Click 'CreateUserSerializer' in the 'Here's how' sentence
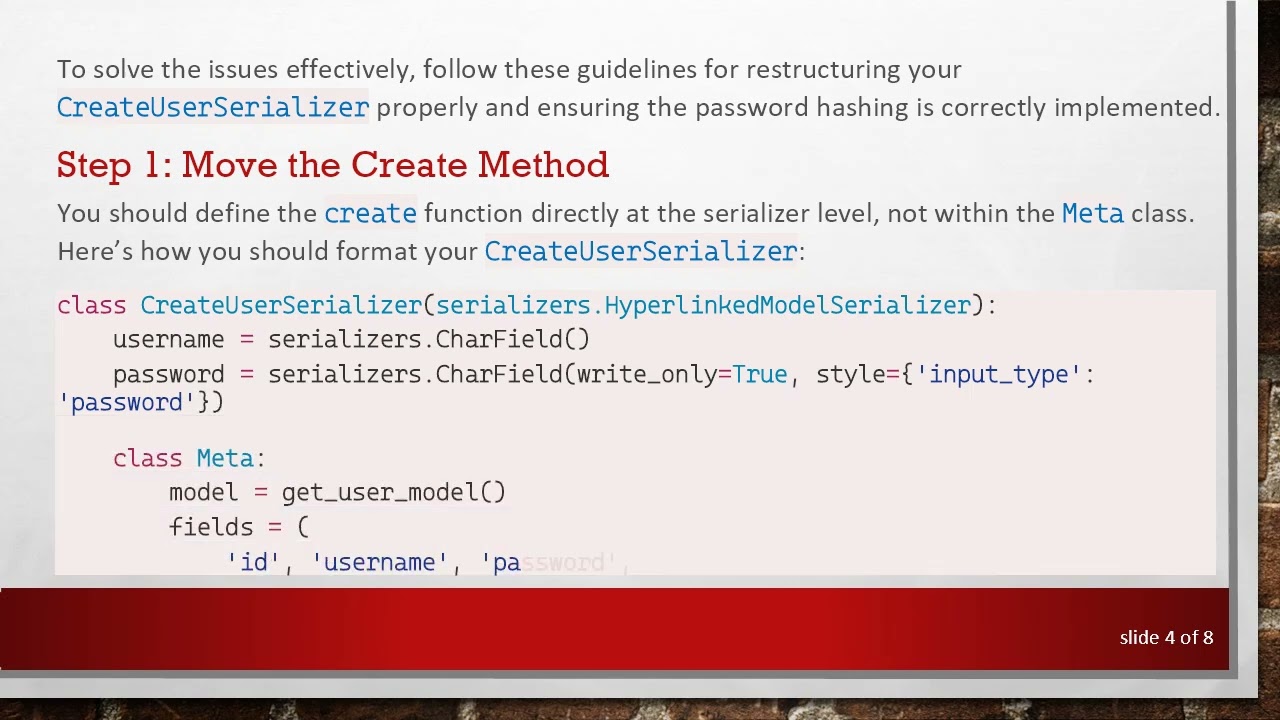This screenshot has width=1280, height=720. [x=641, y=251]
